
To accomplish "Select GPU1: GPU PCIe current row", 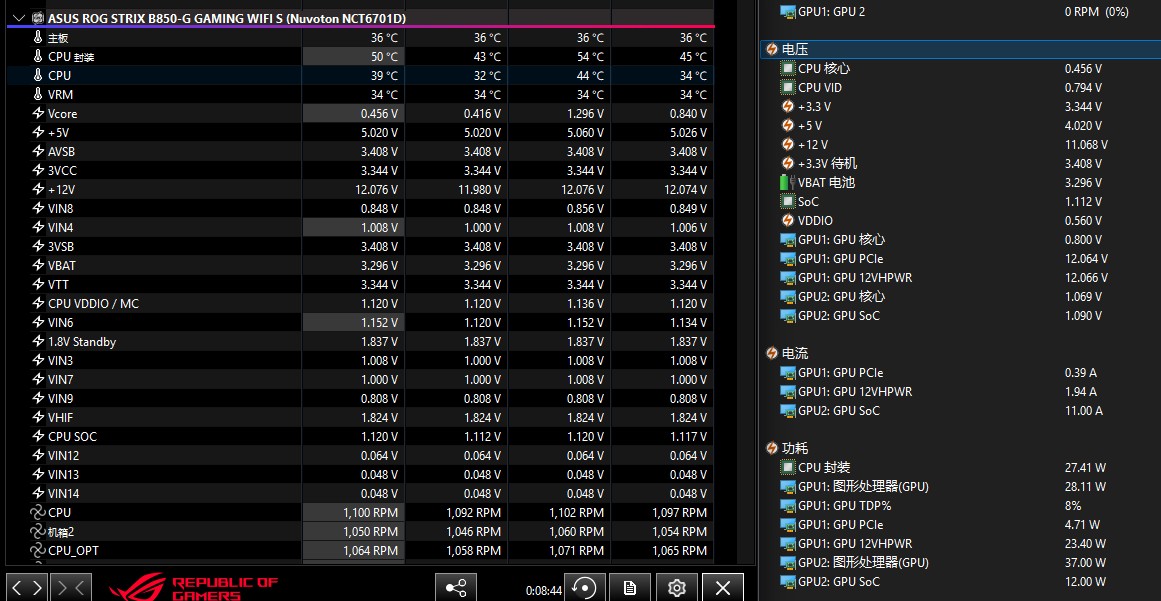I will 960,372.
